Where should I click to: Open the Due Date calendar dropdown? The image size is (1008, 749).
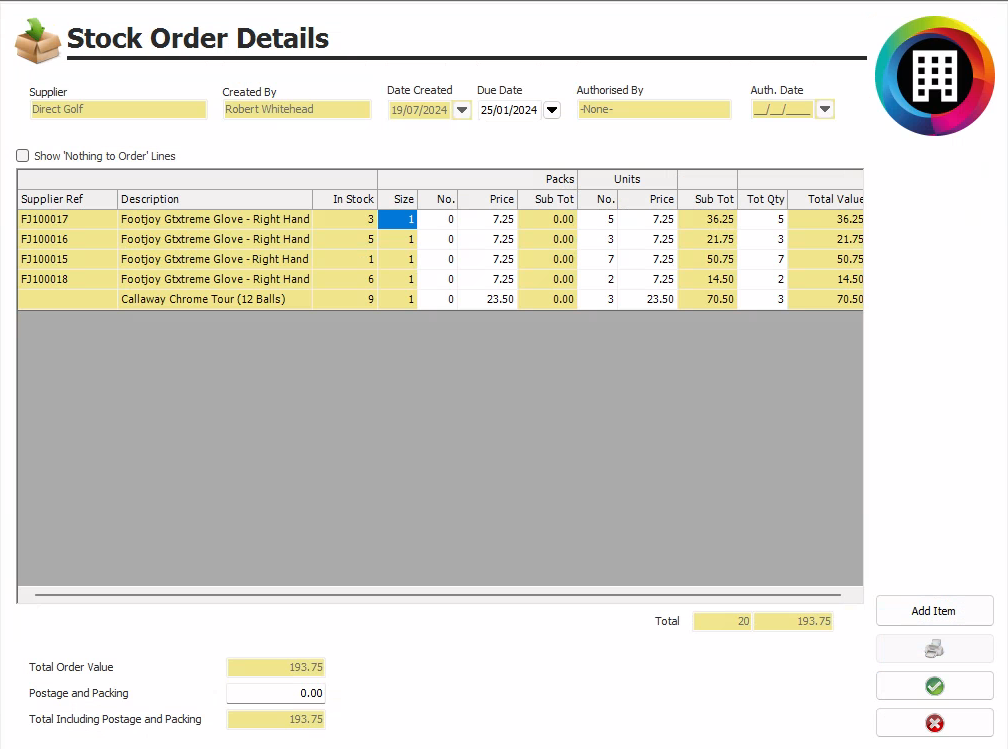click(x=552, y=110)
